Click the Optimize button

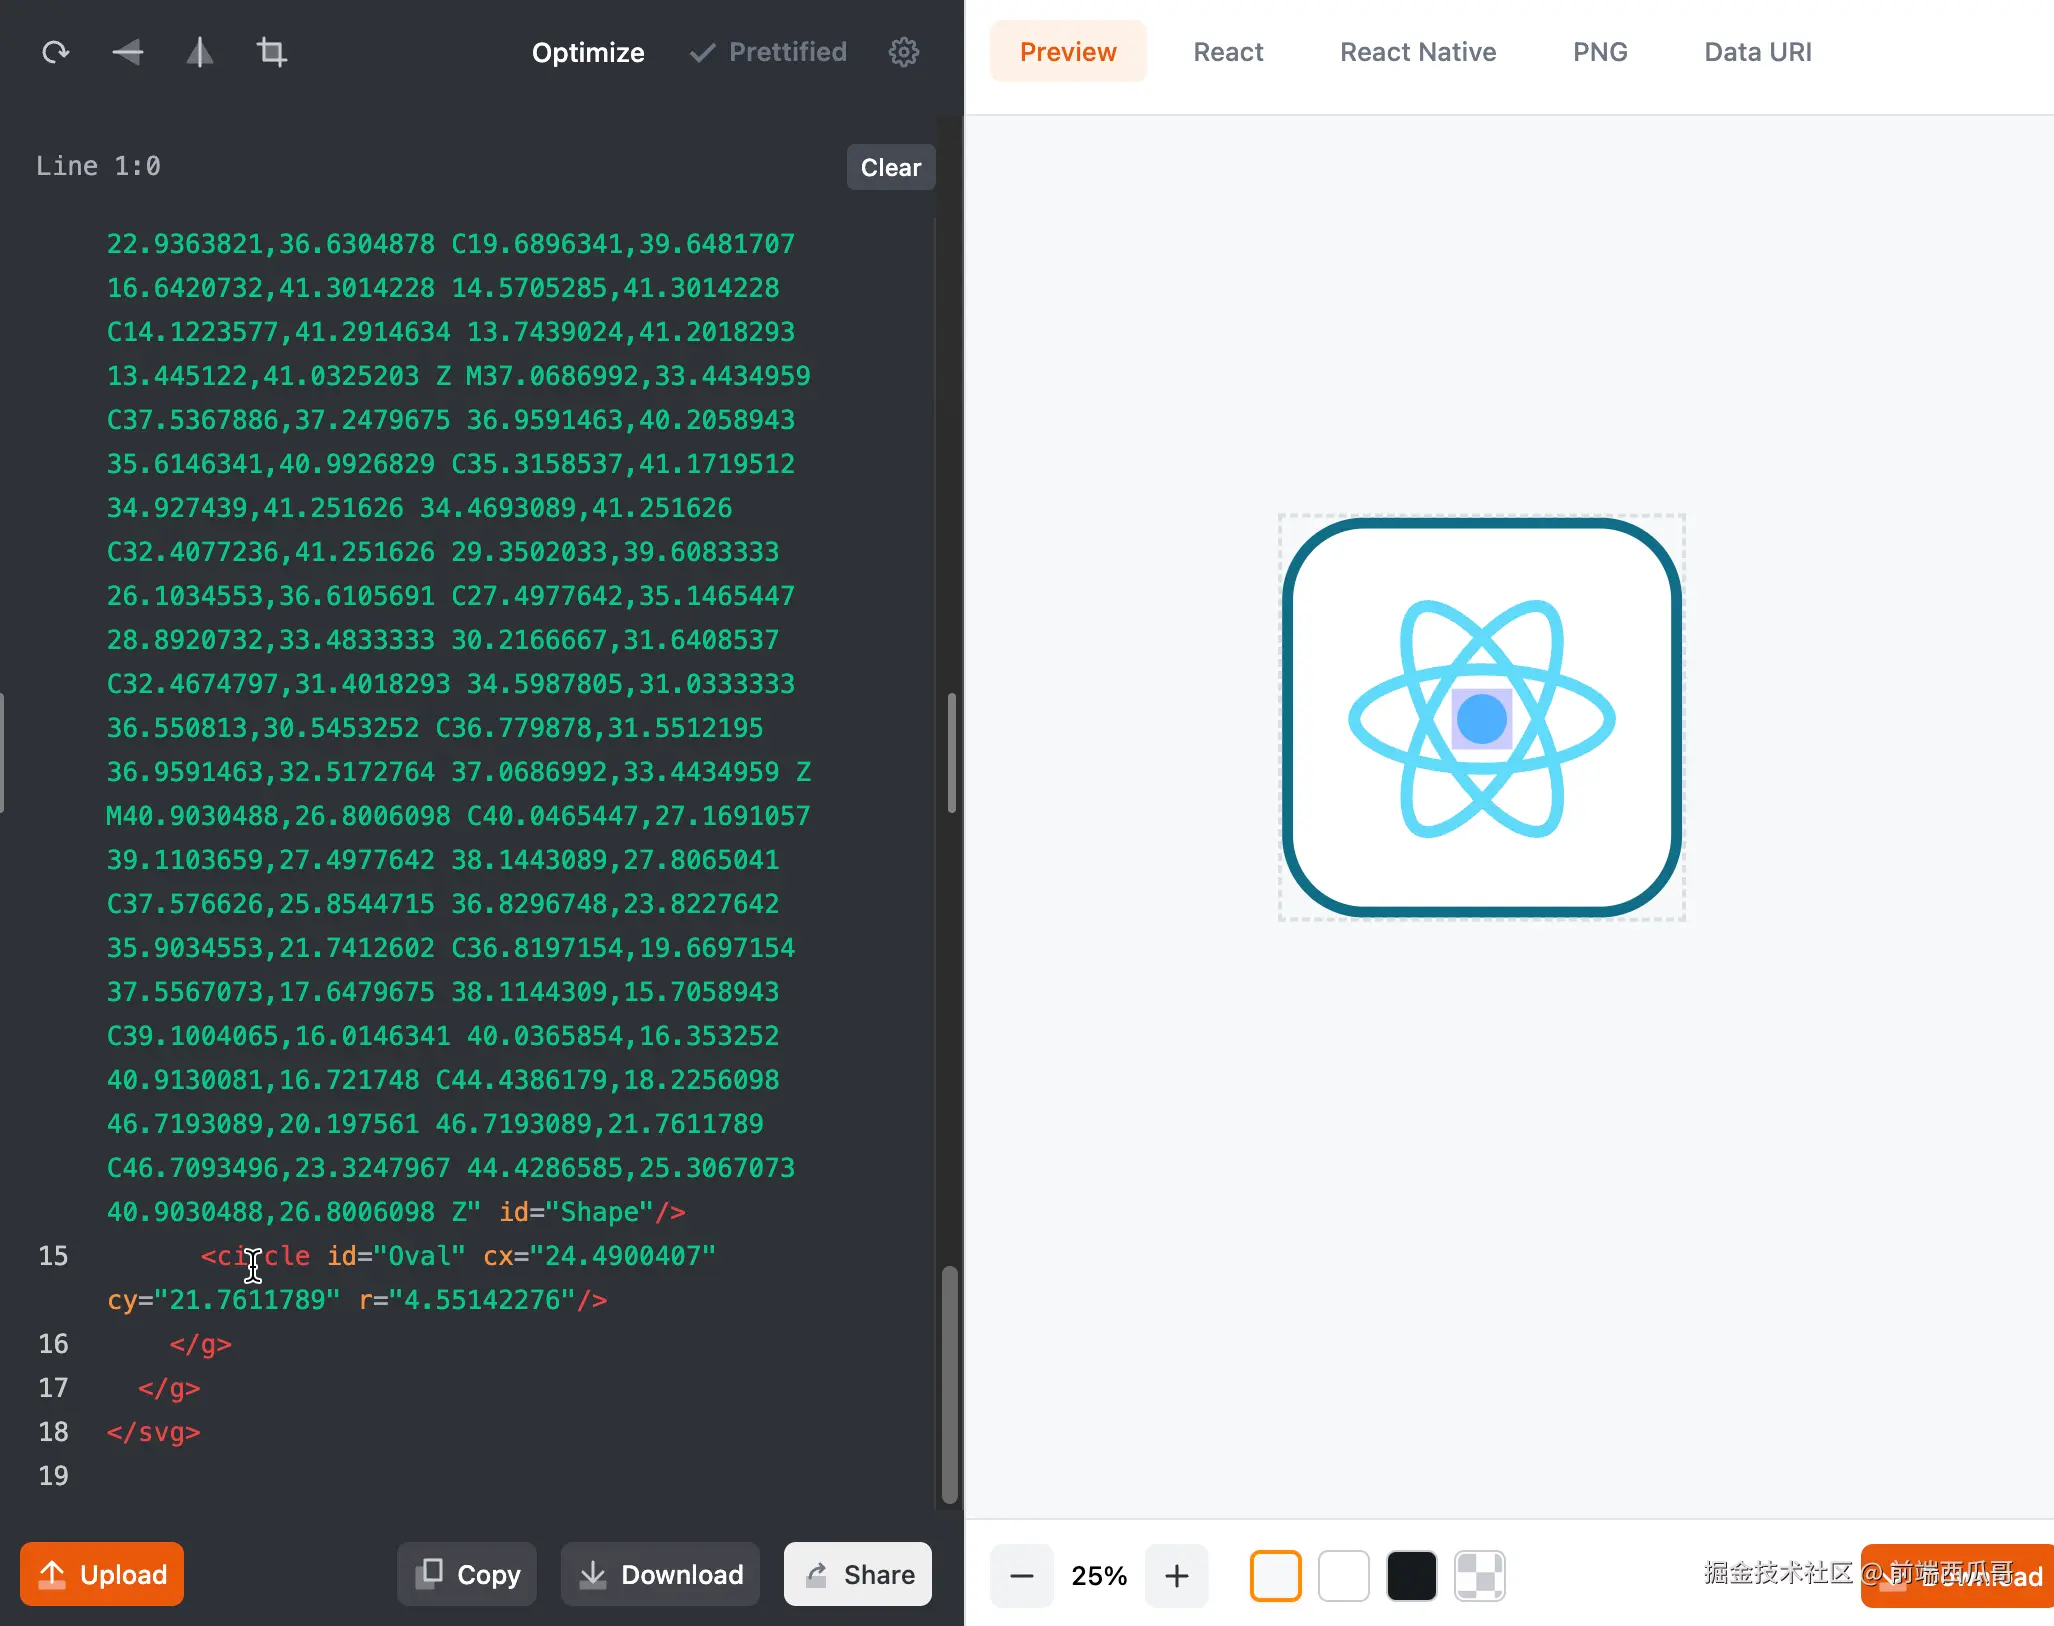coord(588,52)
